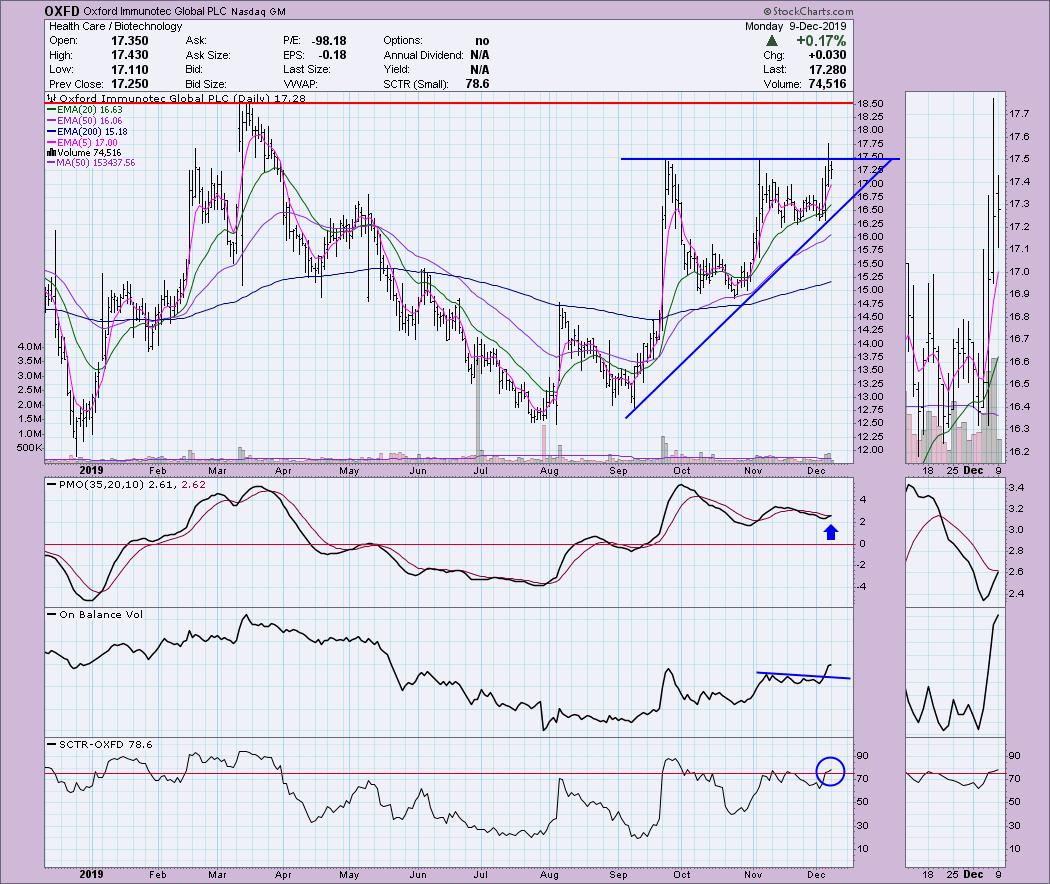Click the 500K volume axis label

(x=30, y=447)
